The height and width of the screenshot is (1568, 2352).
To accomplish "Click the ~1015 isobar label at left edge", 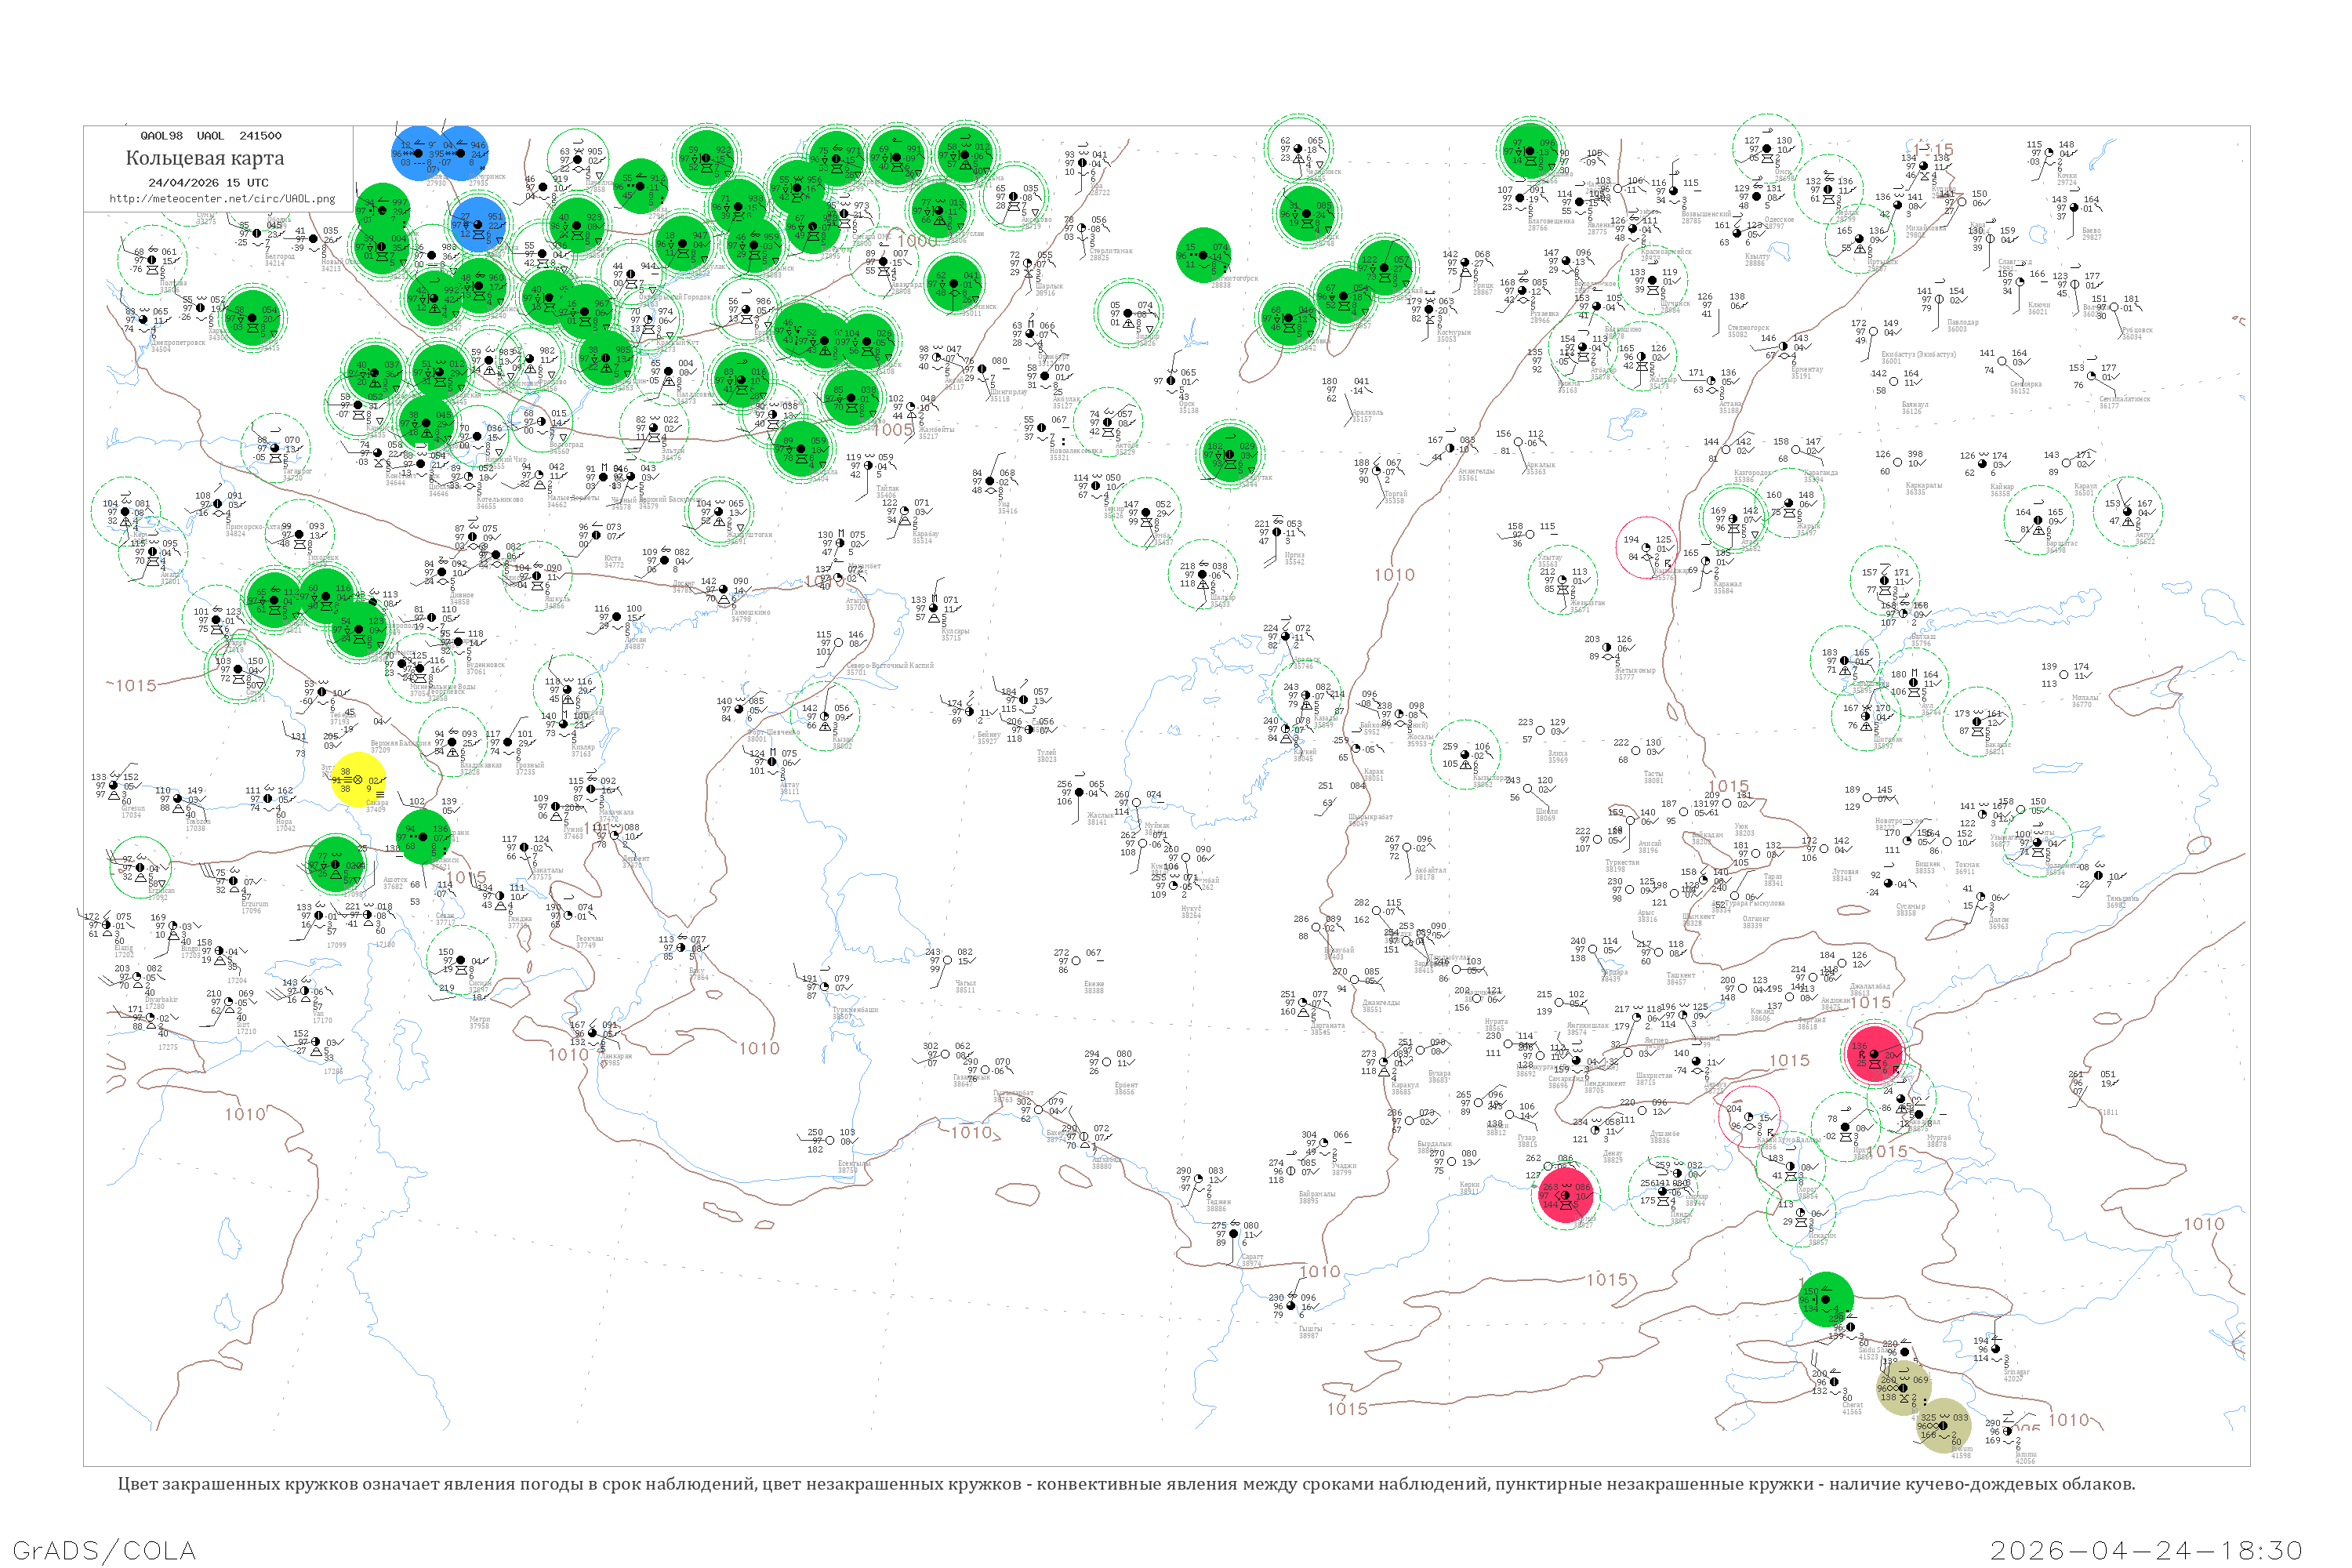I will point(132,686).
